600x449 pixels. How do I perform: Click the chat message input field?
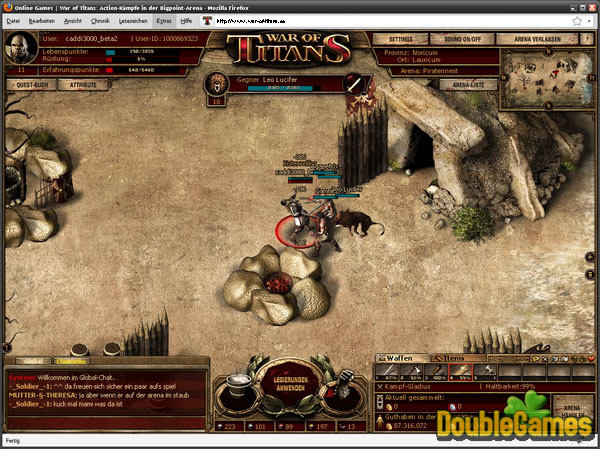[x=106, y=423]
